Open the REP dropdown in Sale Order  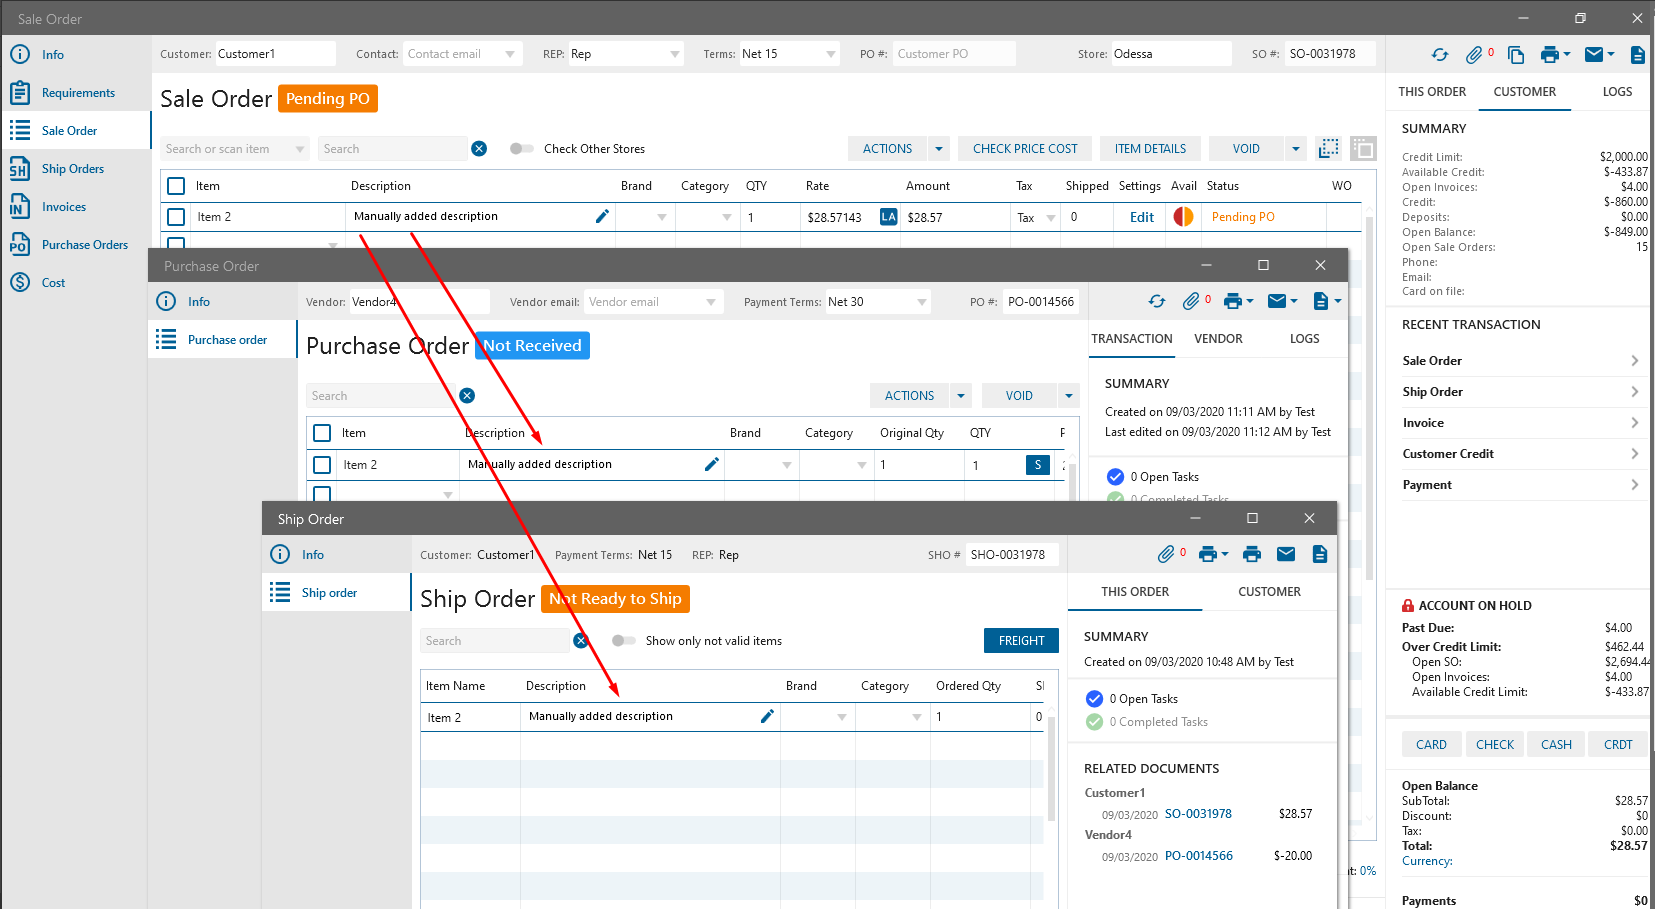(x=675, y=54)
